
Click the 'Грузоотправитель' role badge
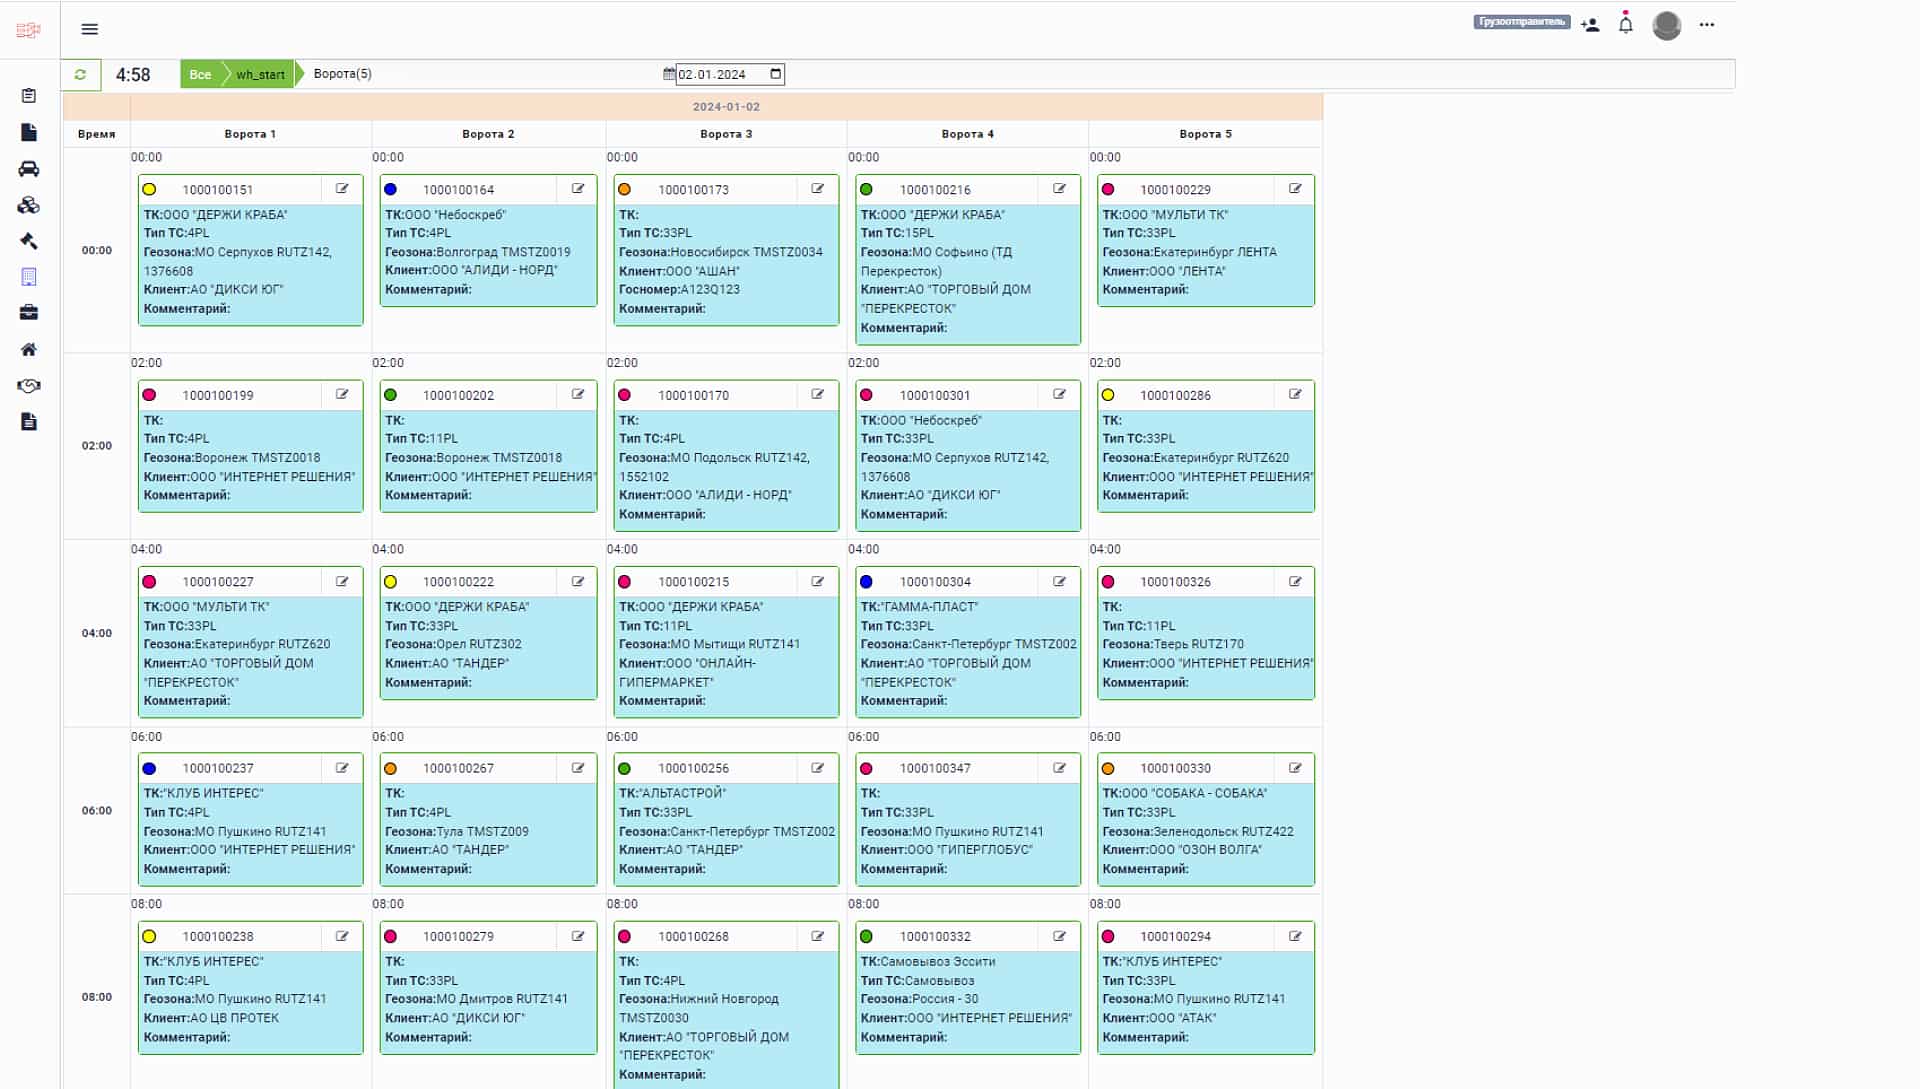1521,22
